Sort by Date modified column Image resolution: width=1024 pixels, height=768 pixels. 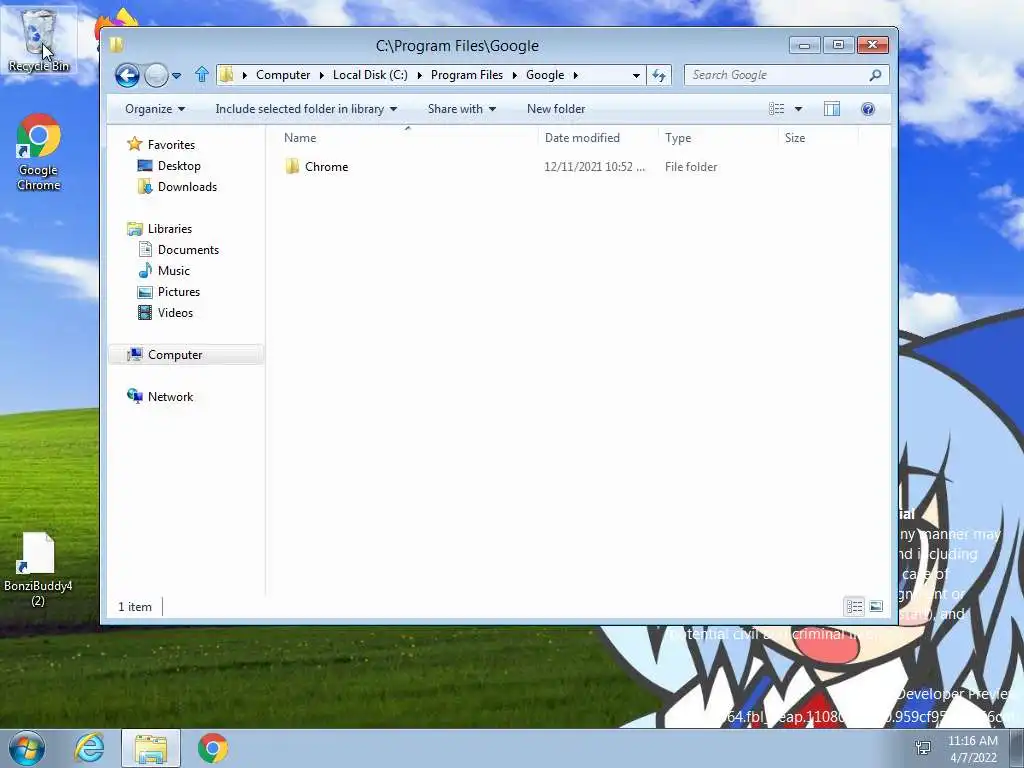pyautogui.click(x=598, y=138)
